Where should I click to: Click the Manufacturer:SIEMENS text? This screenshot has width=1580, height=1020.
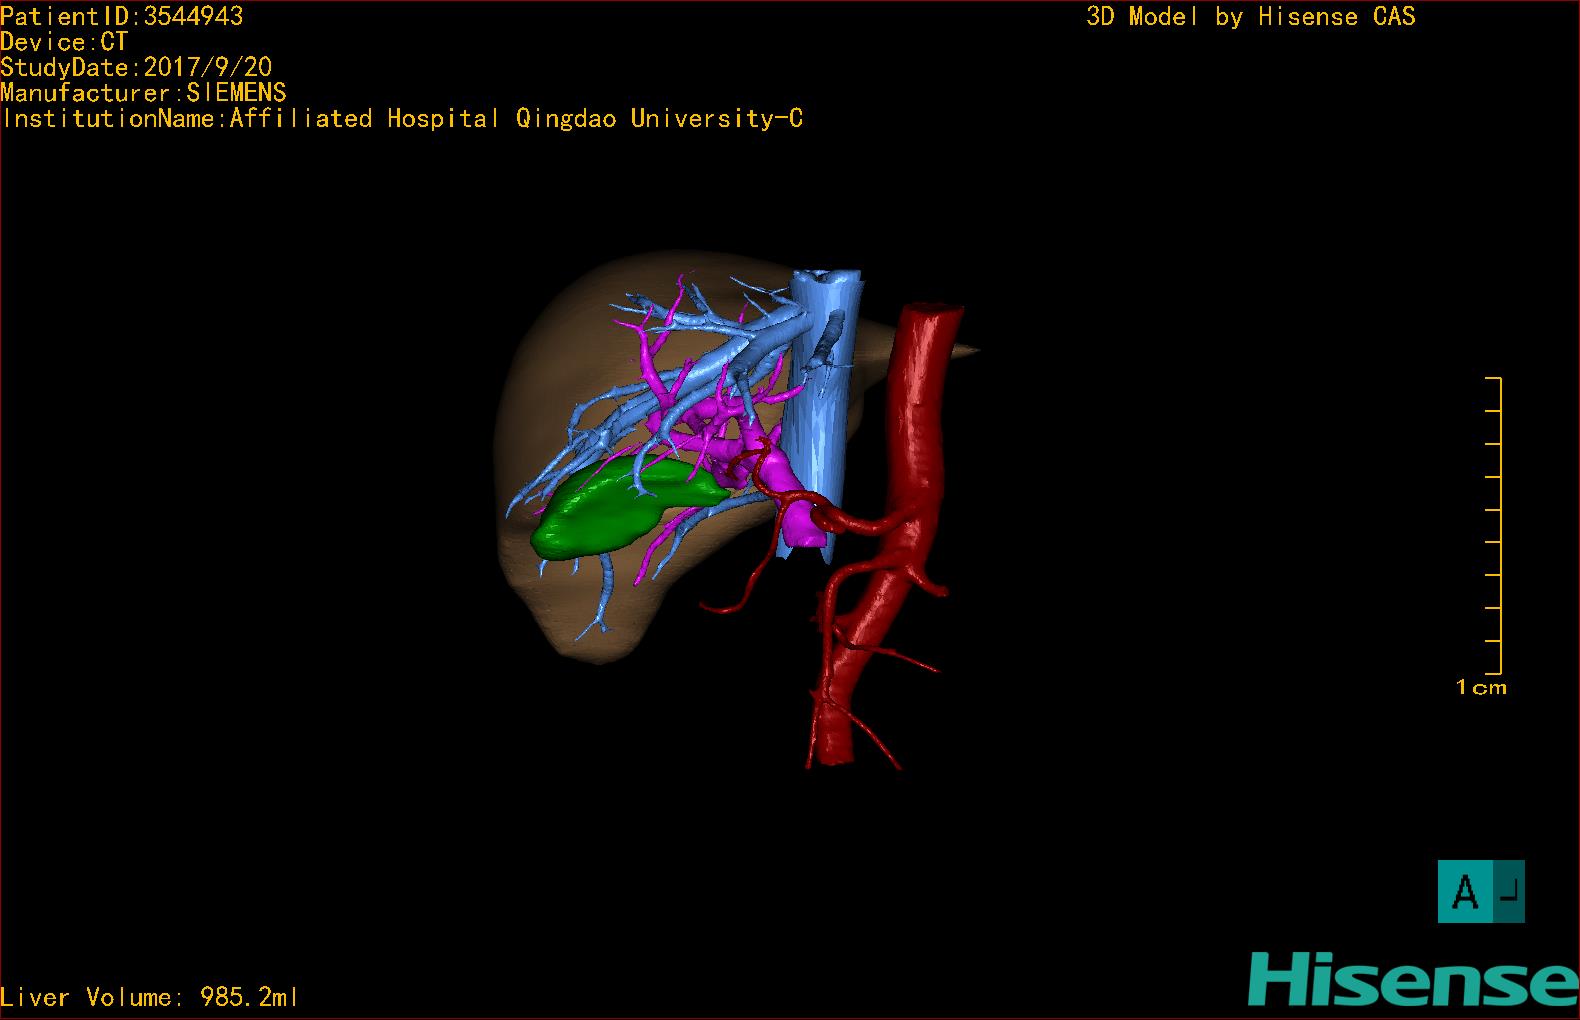coord(143,93)
